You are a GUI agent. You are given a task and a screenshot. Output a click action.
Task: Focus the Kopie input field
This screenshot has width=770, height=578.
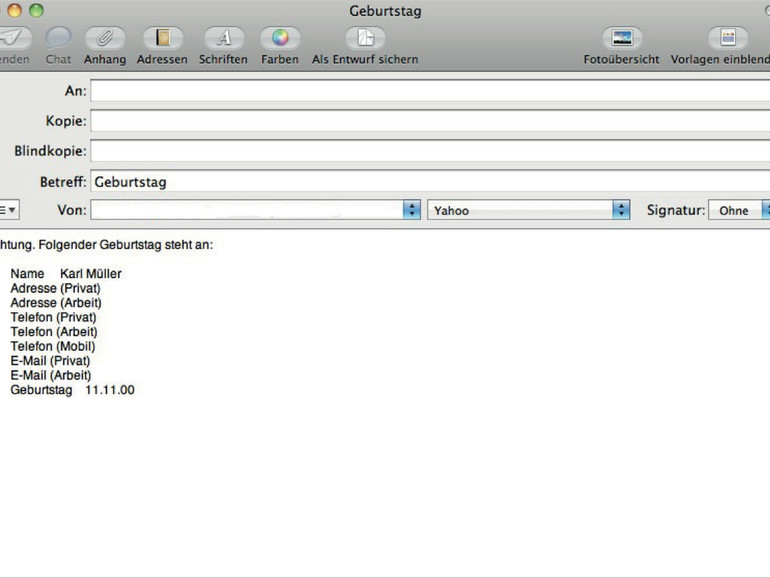430,121
